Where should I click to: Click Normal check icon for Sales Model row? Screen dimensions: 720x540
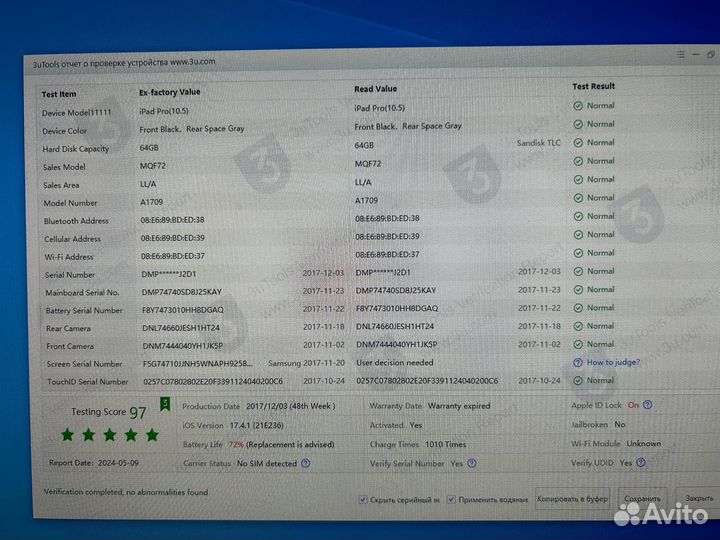578,161
